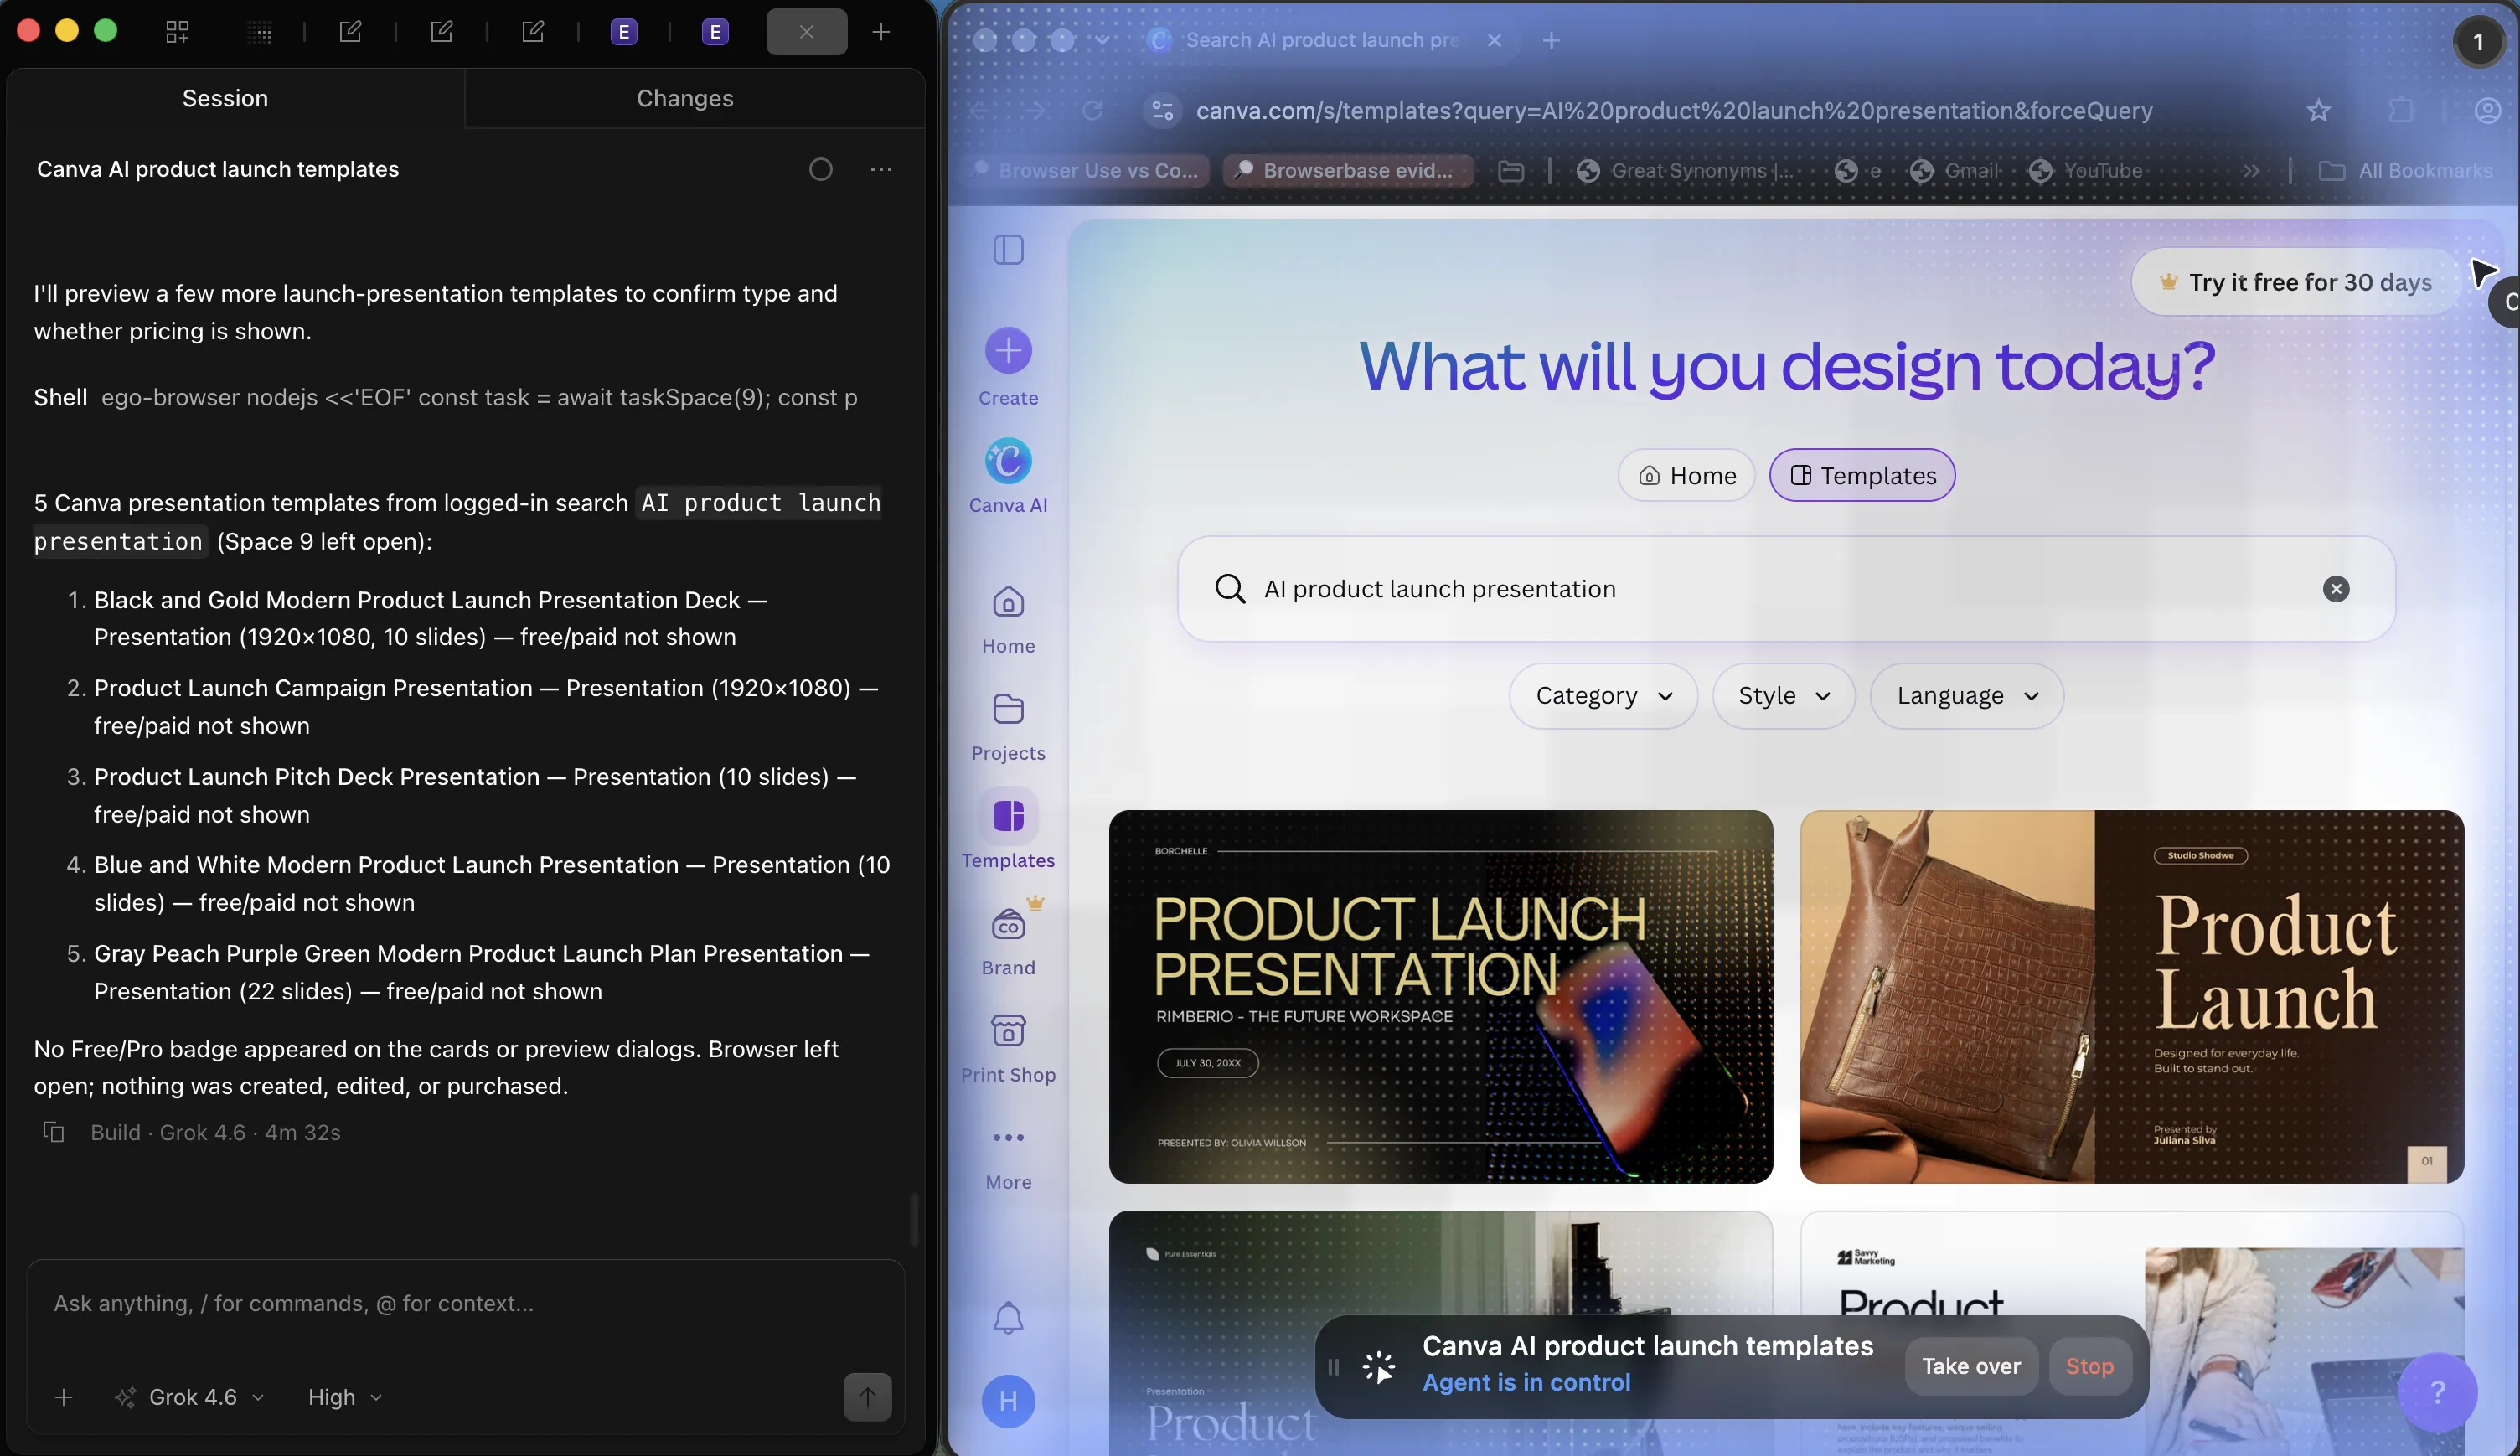Open the Browserbase evid... bookmark

1346,171
